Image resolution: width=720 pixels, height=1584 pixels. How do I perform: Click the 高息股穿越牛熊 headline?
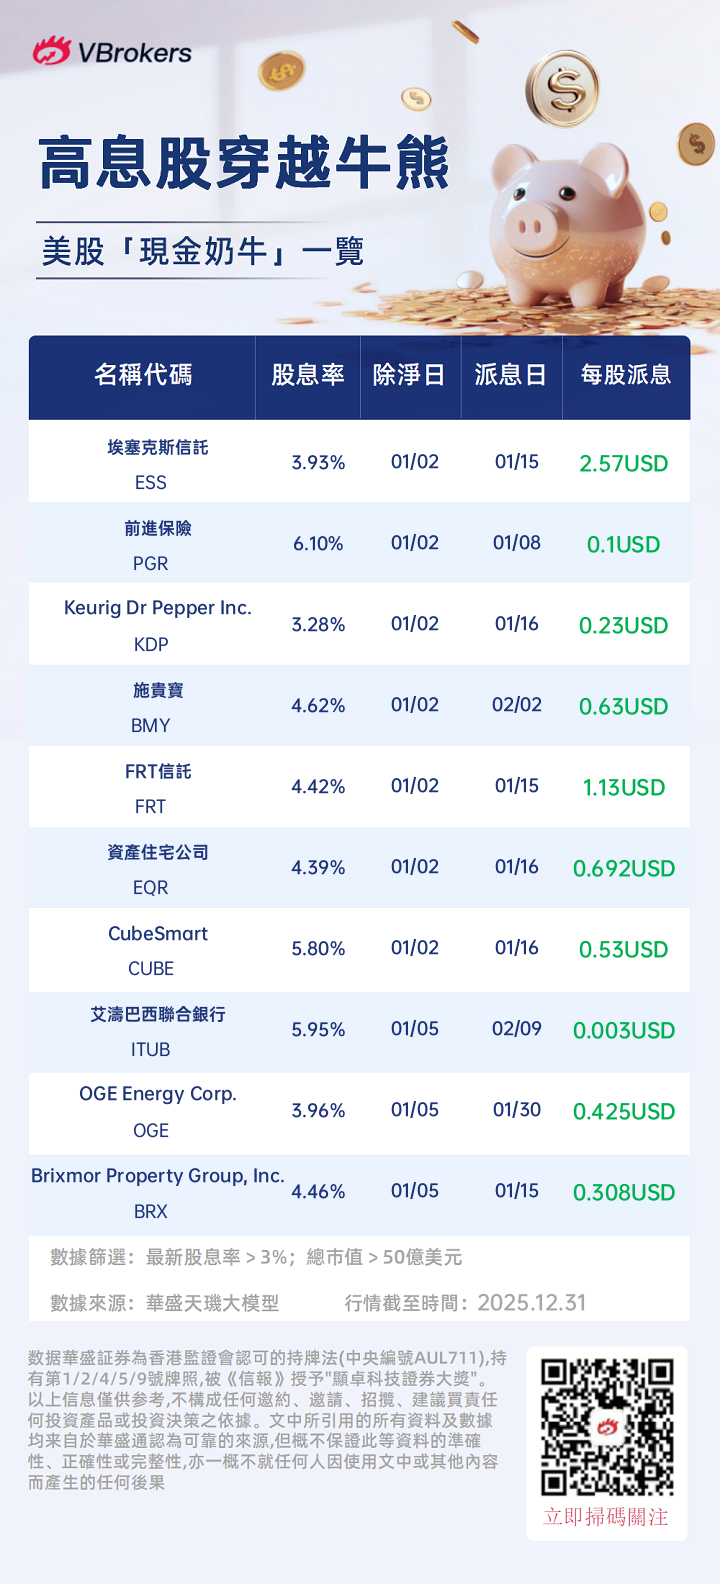(x=244, y=165)
